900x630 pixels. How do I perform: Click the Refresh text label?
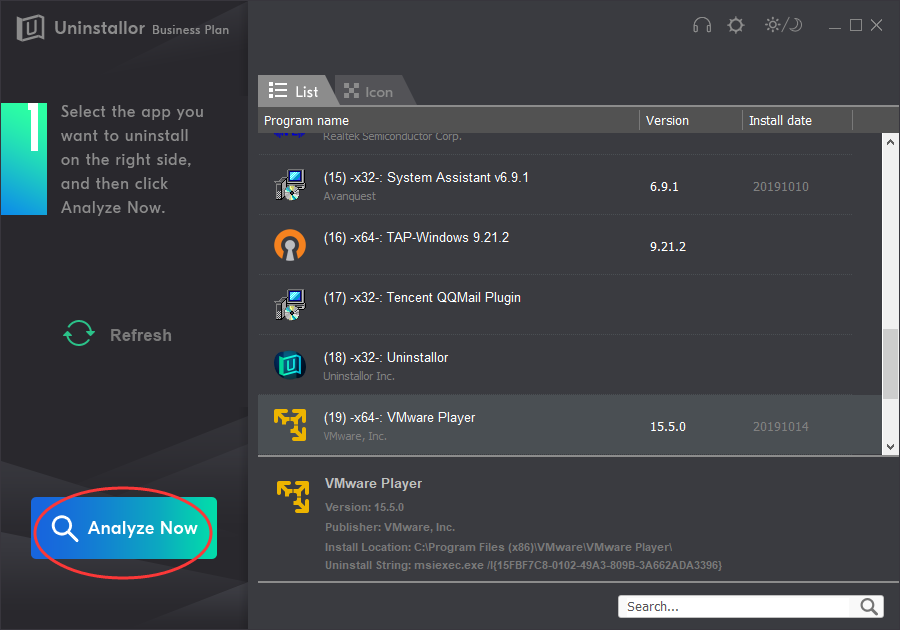click(141, 335)
